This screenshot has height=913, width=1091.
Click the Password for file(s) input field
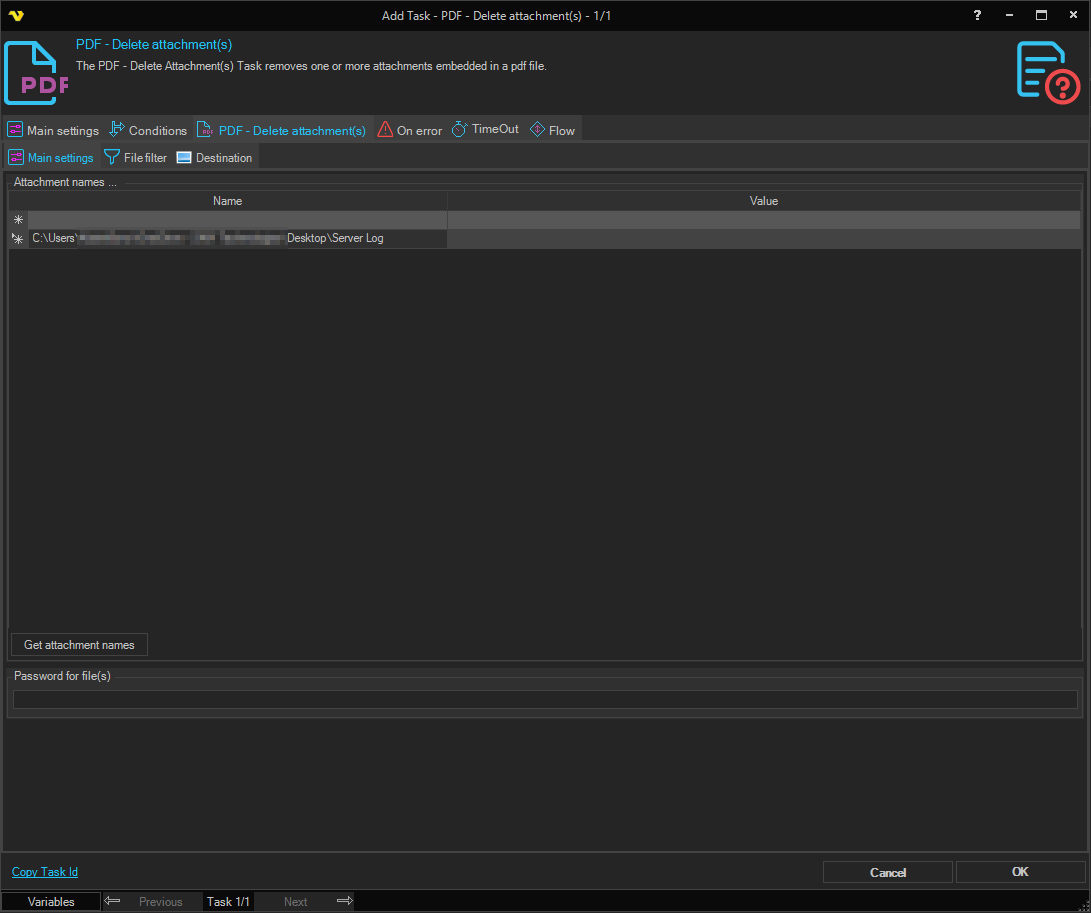tap(545, 699)
